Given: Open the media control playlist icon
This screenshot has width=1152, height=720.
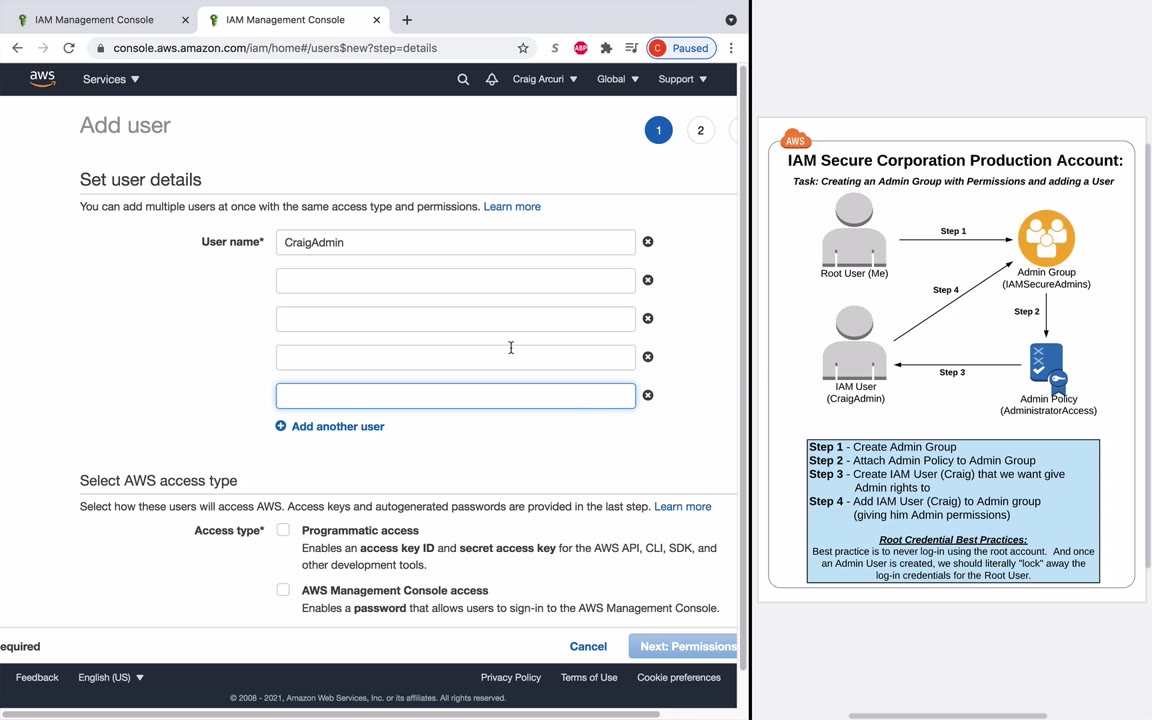Looking at the screenshot, I should (631, 48).
